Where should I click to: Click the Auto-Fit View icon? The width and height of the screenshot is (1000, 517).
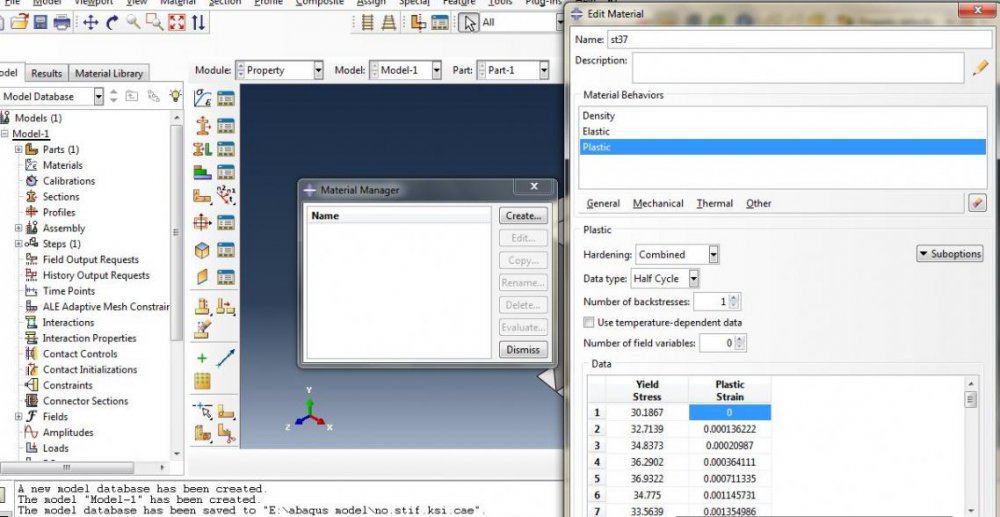[177, 22]
